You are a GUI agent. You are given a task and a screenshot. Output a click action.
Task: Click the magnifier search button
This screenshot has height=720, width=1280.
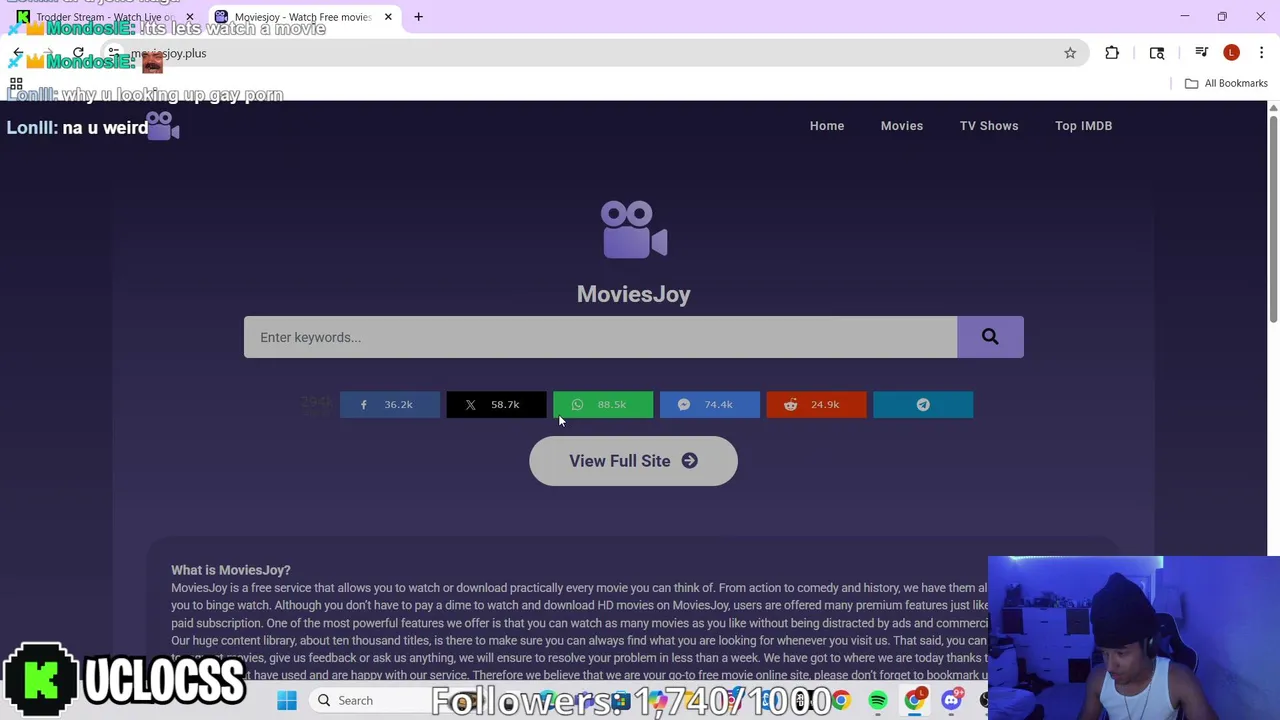pos(990,337)
